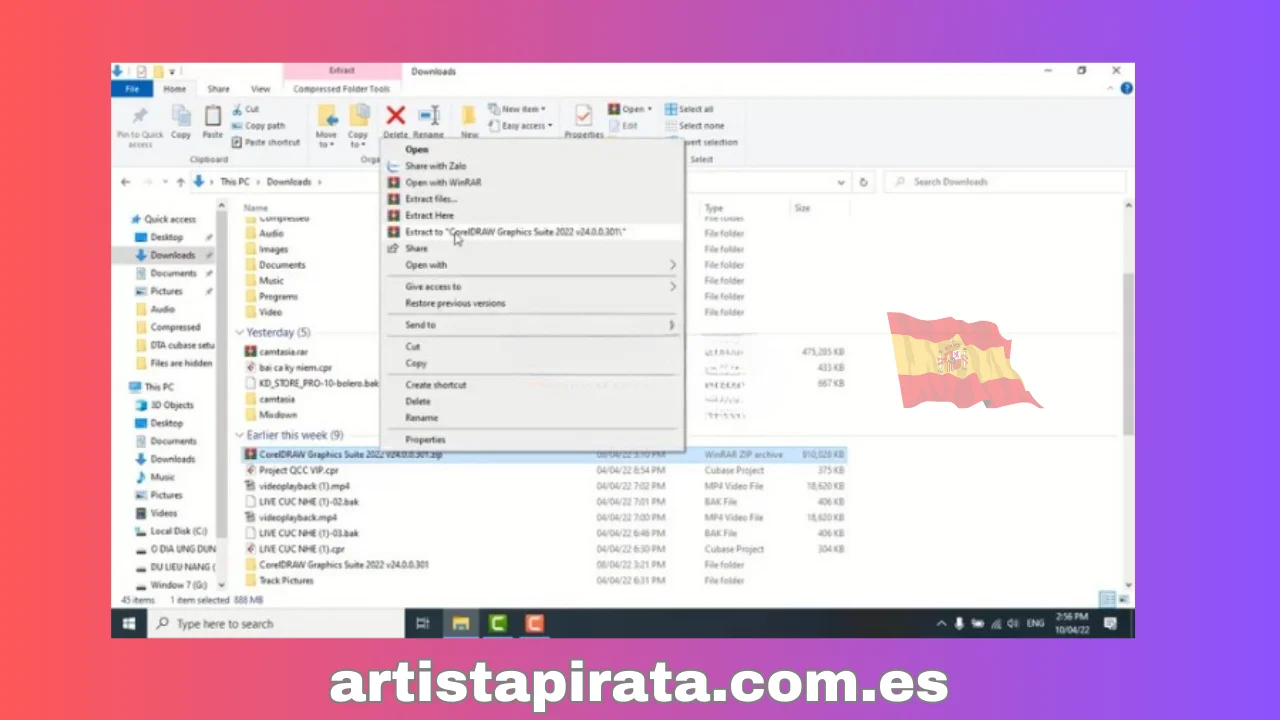The height and width of the screenshot is (720, 1280).
Task: Select Project QCC VIP.cpr file
Action: click(x=291, y=470)
